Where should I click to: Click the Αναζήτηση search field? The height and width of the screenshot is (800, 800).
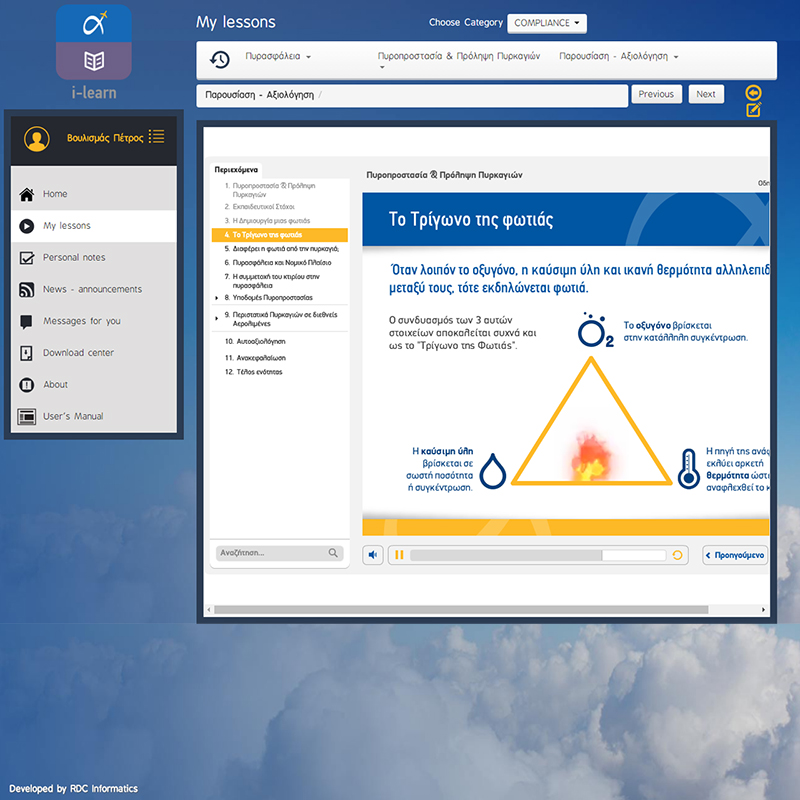pos(270,553)
